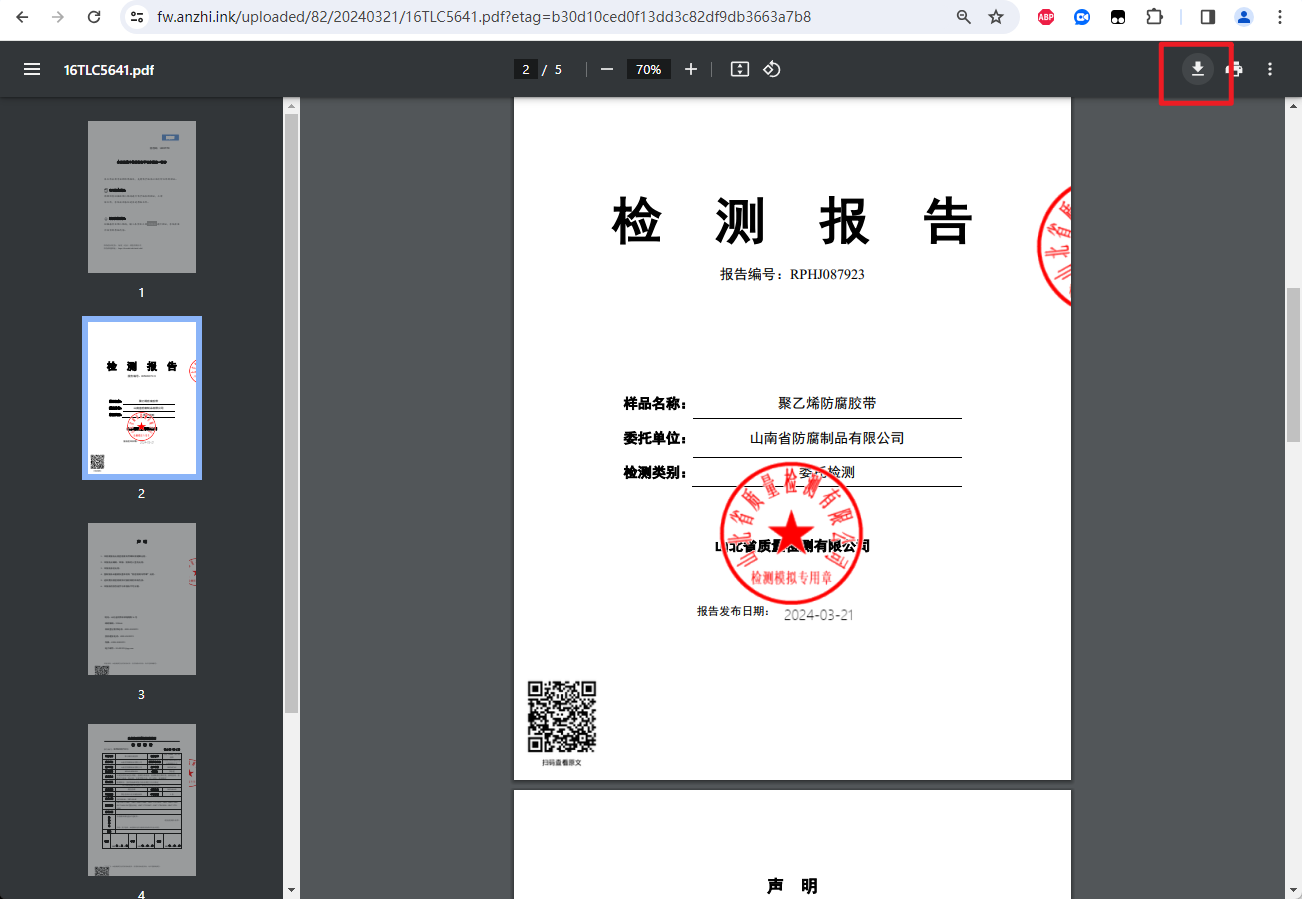This screenshot has height=899, width=1302.
Task: Zoom out on the PDF
Action: [x=606, y=69]
